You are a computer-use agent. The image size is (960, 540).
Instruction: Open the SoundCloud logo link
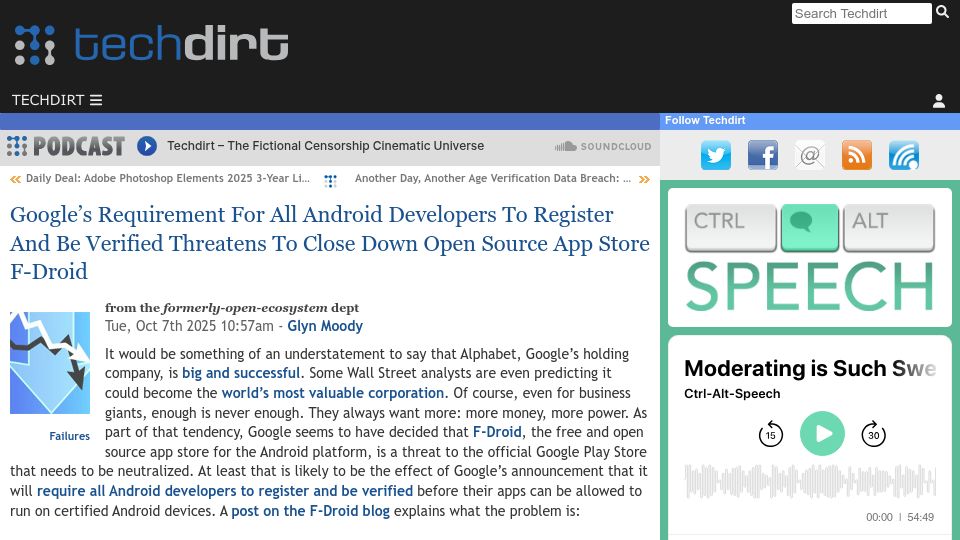(x=602, y=146)
